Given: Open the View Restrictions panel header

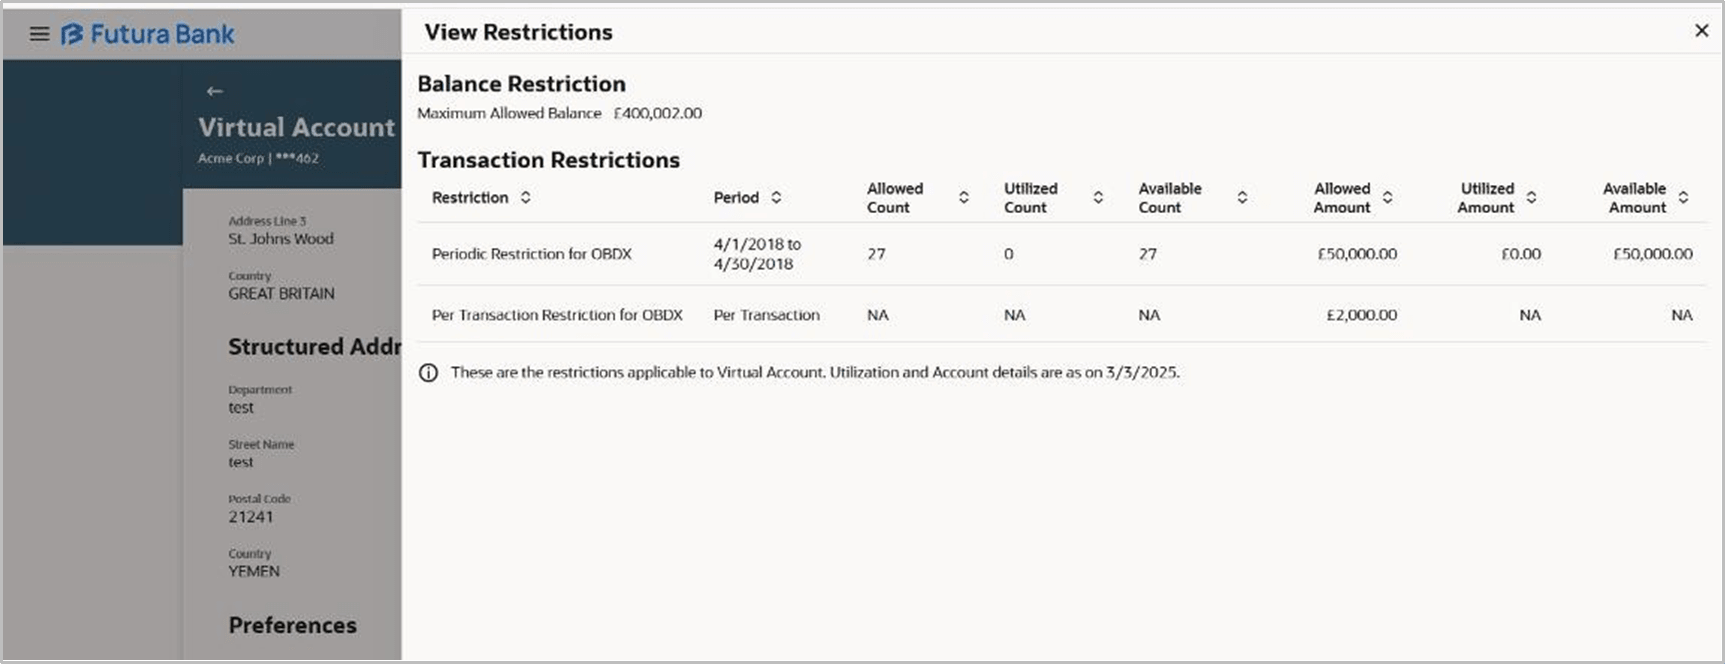Looking at the screenshot, I should pos(516,32).
